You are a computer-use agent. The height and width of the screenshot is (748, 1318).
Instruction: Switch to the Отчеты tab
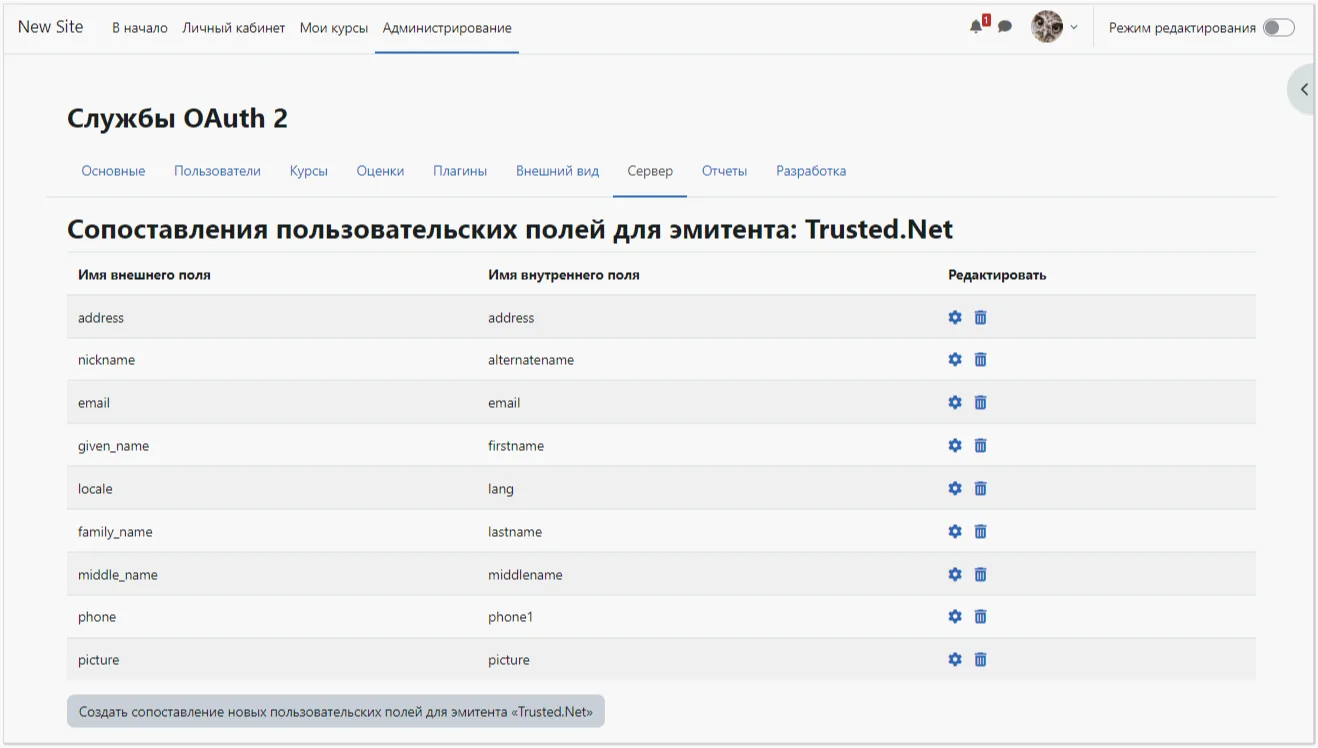(x=724, y=170)
